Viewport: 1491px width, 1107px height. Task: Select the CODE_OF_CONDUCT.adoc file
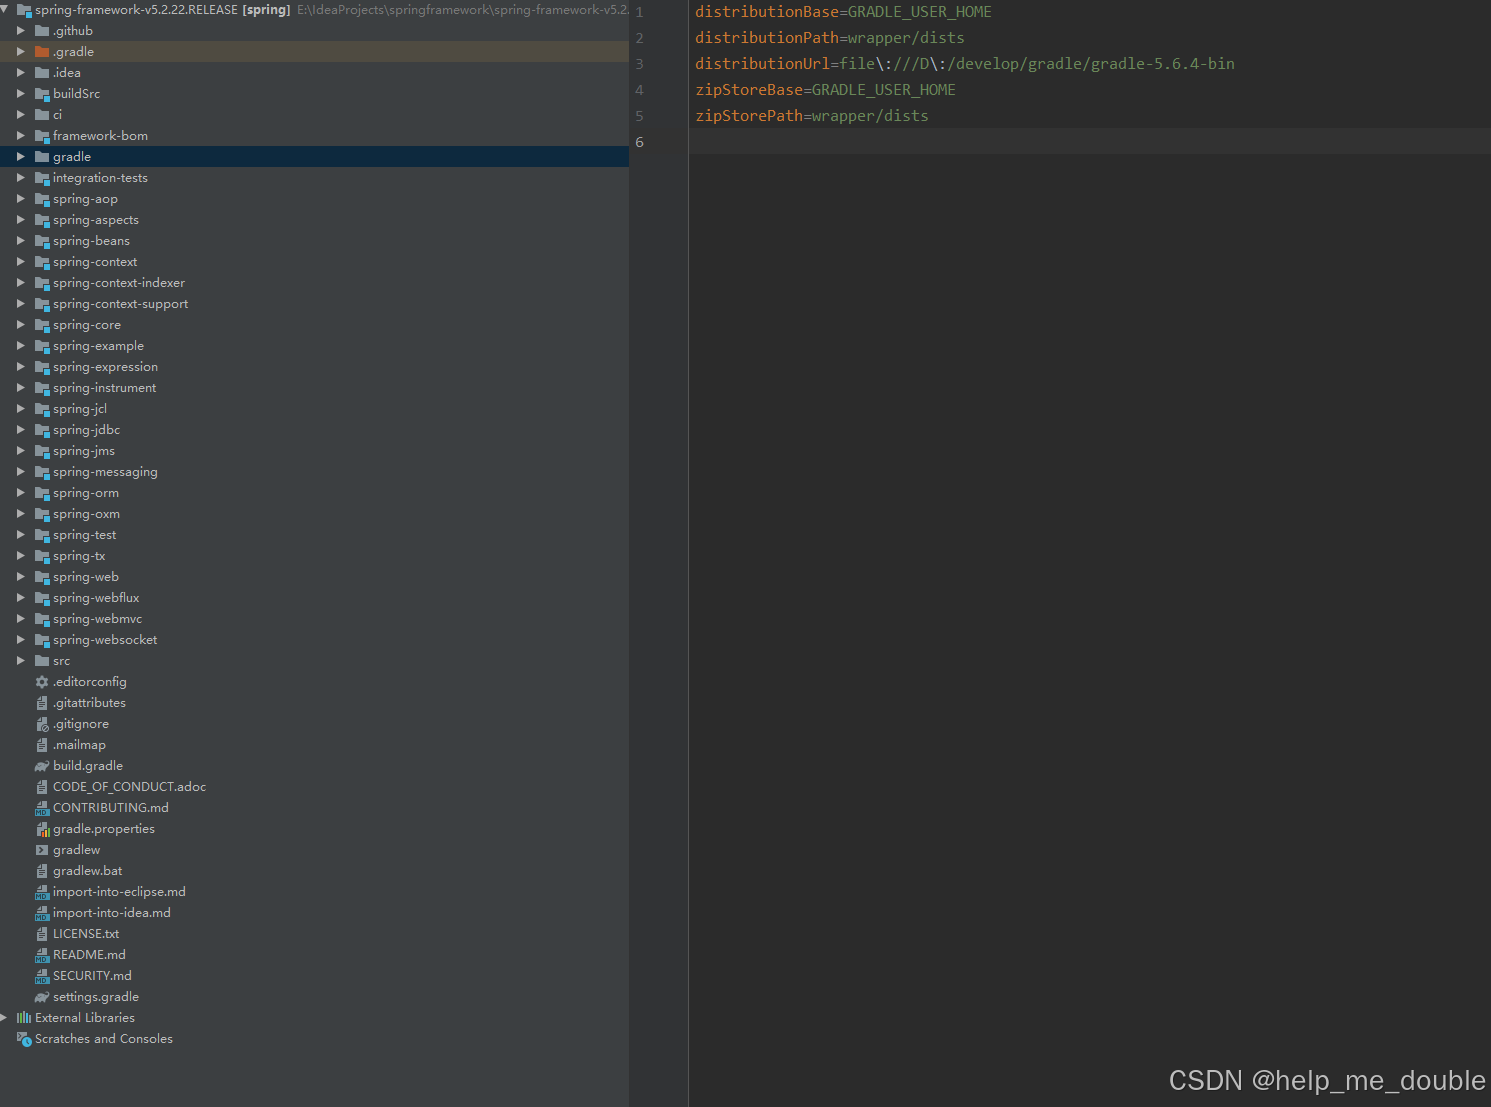pos(129,787)
